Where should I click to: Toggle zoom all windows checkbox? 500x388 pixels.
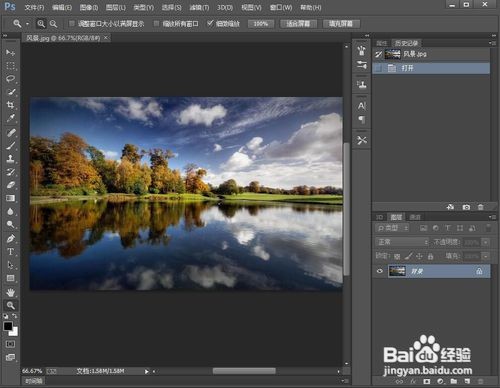pyautogui.click(x=156, y=23)
